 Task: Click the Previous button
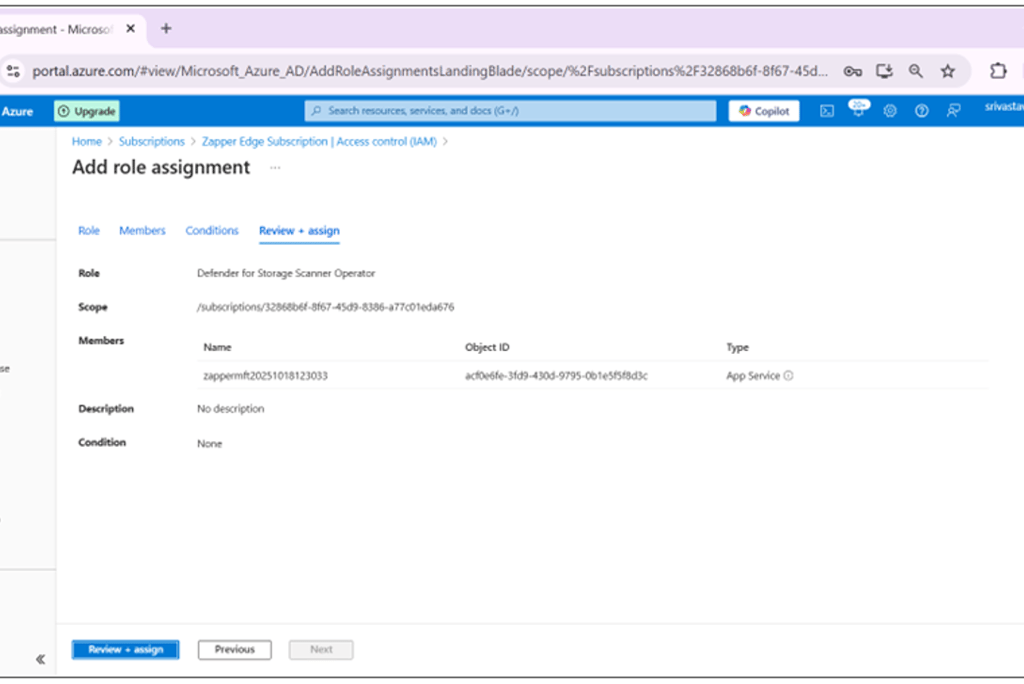pos(234,650)
